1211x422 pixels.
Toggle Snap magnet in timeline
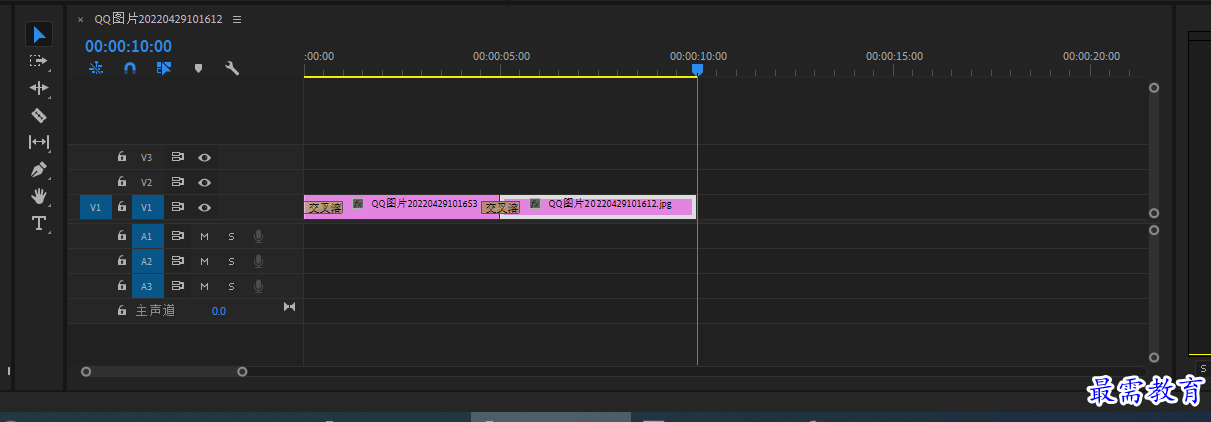[x=130, y=68]
